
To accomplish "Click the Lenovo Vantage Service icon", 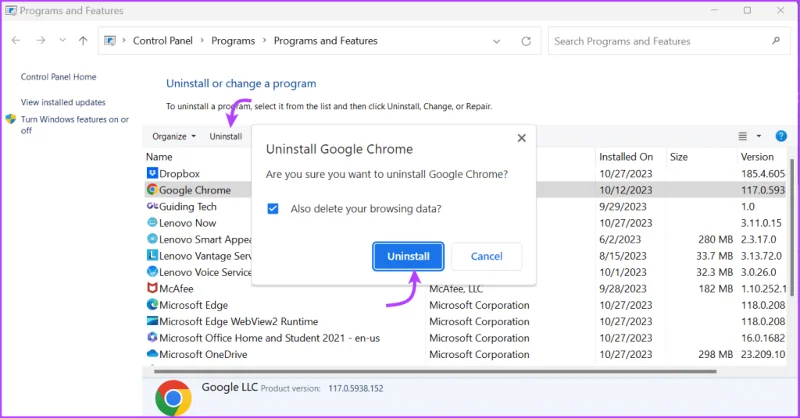I will click(152, 255).
